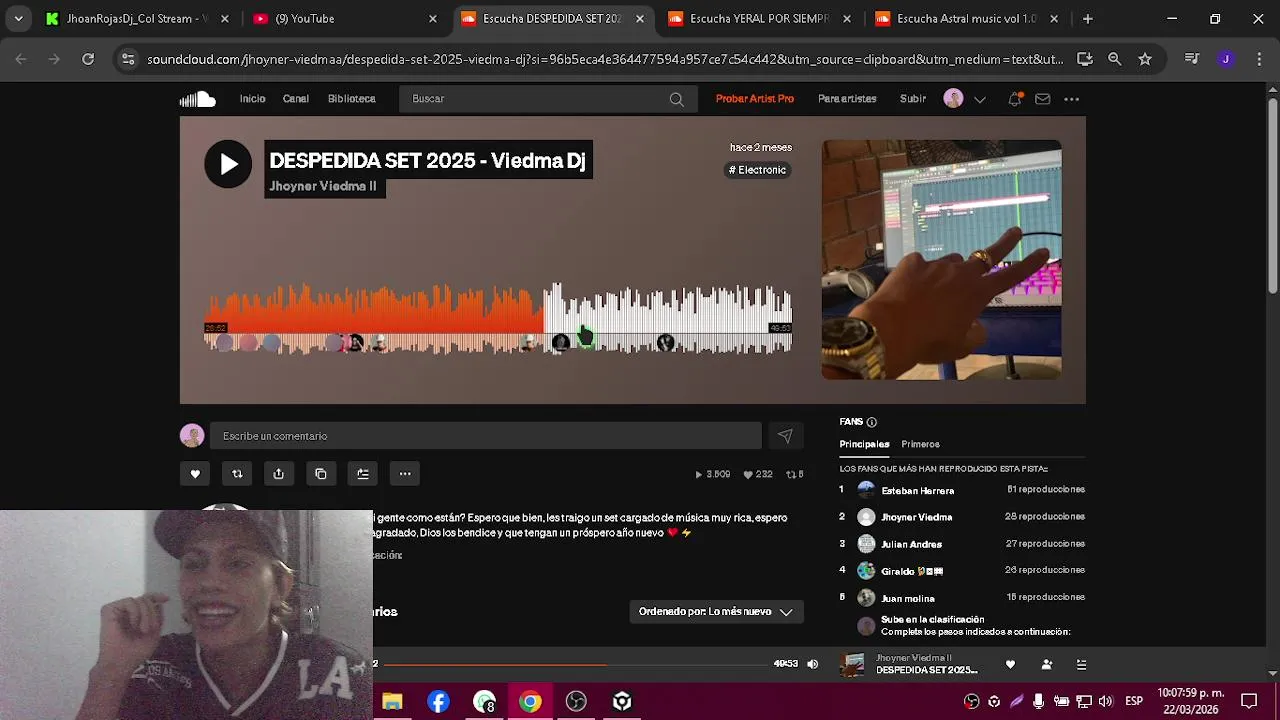Open the large track artwork image
The image size is (1280, 720).
942,260
